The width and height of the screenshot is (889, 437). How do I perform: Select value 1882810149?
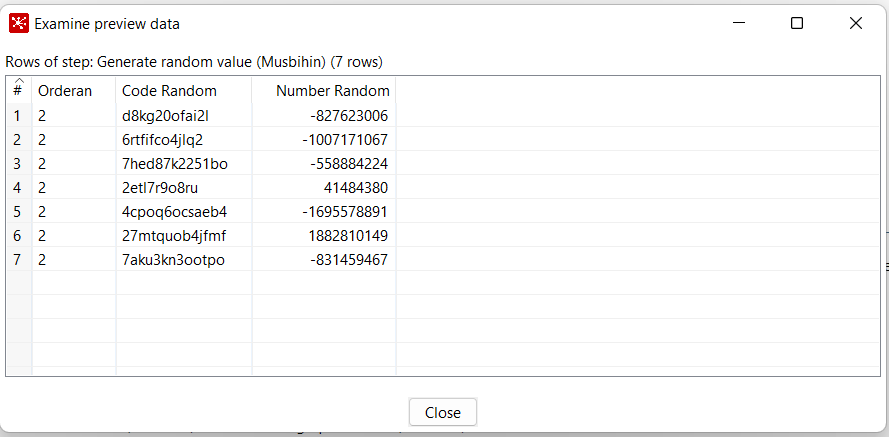[324, 235]
